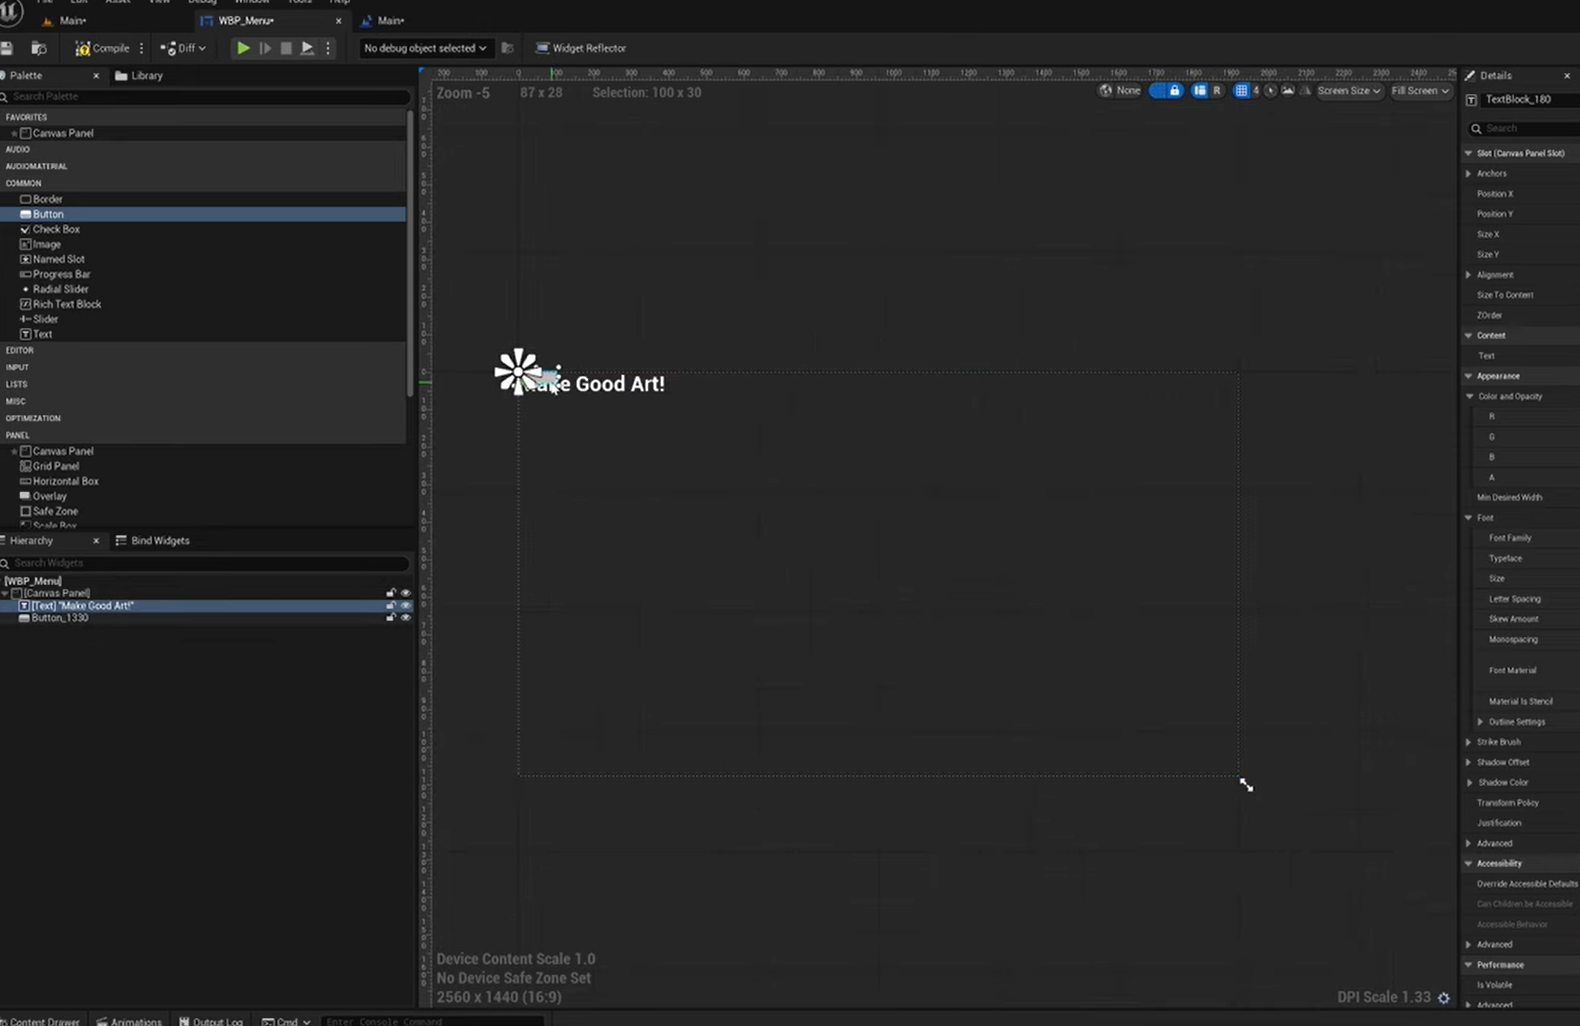Toggle visibility of the Make Good Art text widget

[x=405, y=605]
